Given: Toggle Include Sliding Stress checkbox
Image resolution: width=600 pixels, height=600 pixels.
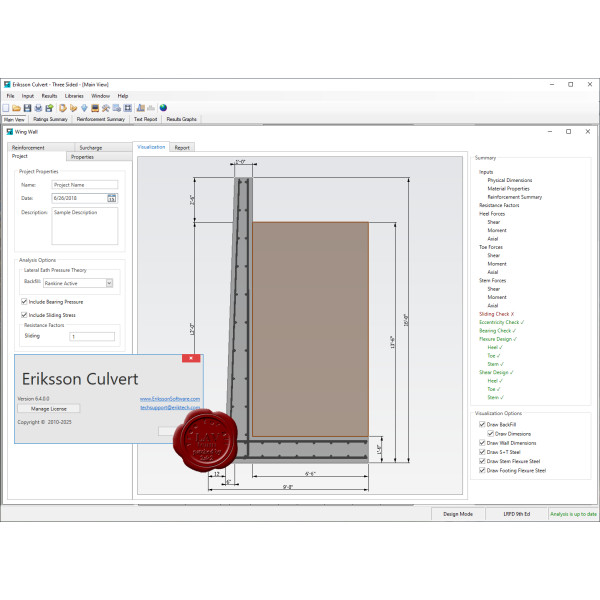Looking at the screenshot, I should click(x=24, y=315).
